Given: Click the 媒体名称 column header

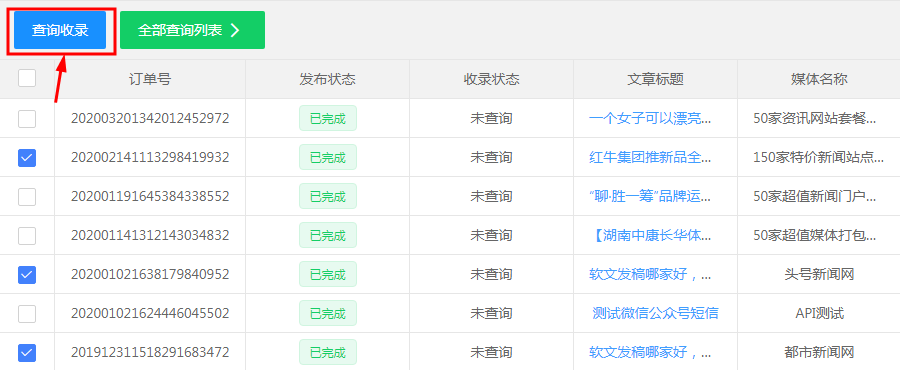Looking at the screenshot, I should (x=819, y=79).
